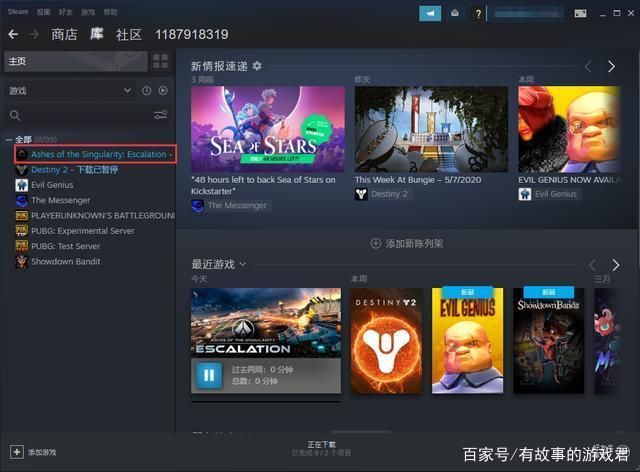Expand the 最近游戏 shelf dropdown
Screen dimensions: 640x472
pyautogui.click(x=242, y=264)
